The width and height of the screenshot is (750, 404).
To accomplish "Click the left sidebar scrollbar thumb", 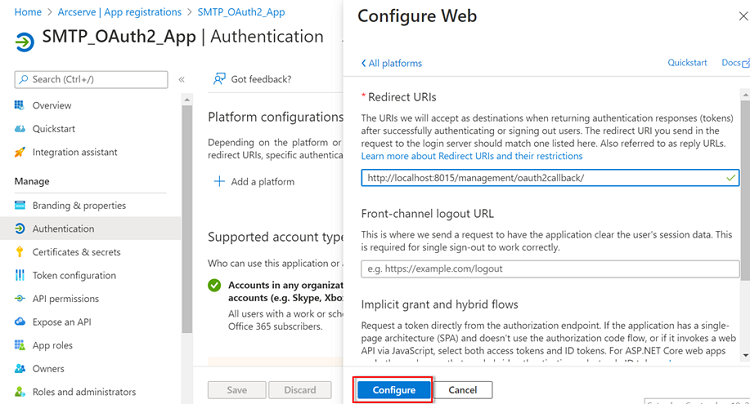I will pos(187,219).
